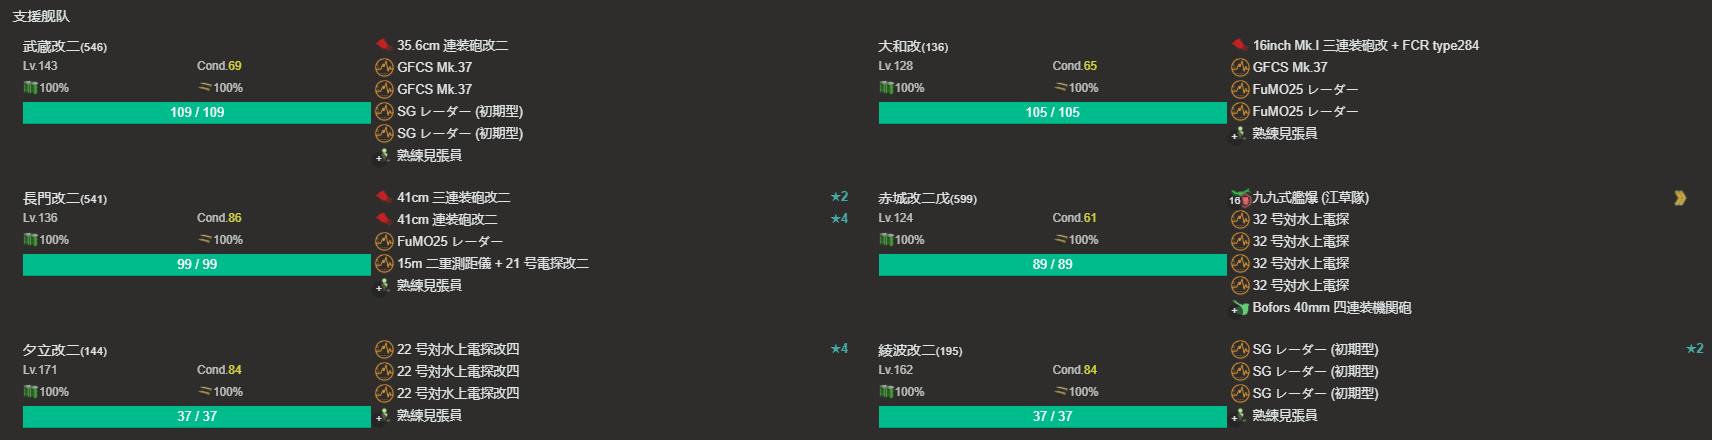Select first 22 号対水上電探改四 entry of 夕立改二
The image size is (1712, 440).
pyautogui.click(x=458, y=349)
